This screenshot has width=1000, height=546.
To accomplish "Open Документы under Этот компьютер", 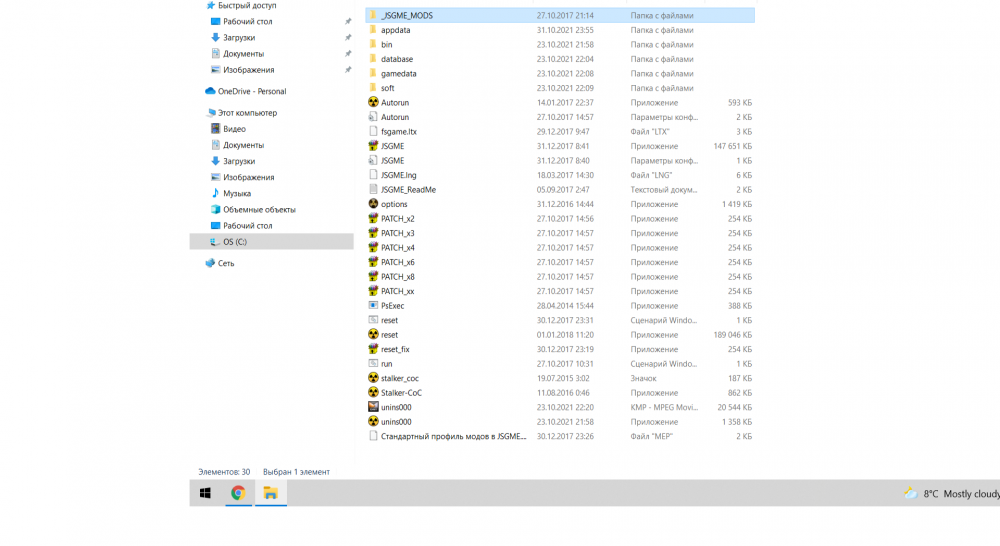I will click(x=243, y=145).
